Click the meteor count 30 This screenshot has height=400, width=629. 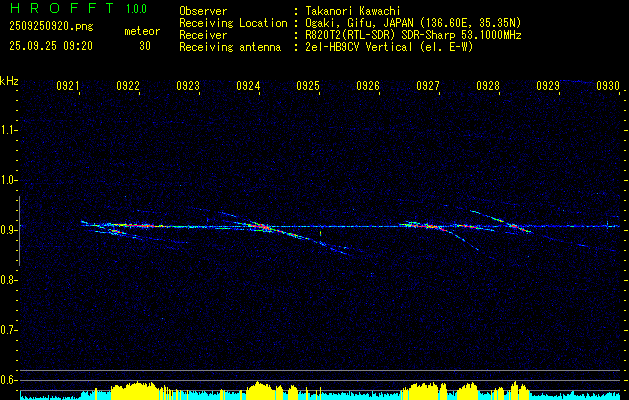145,46
